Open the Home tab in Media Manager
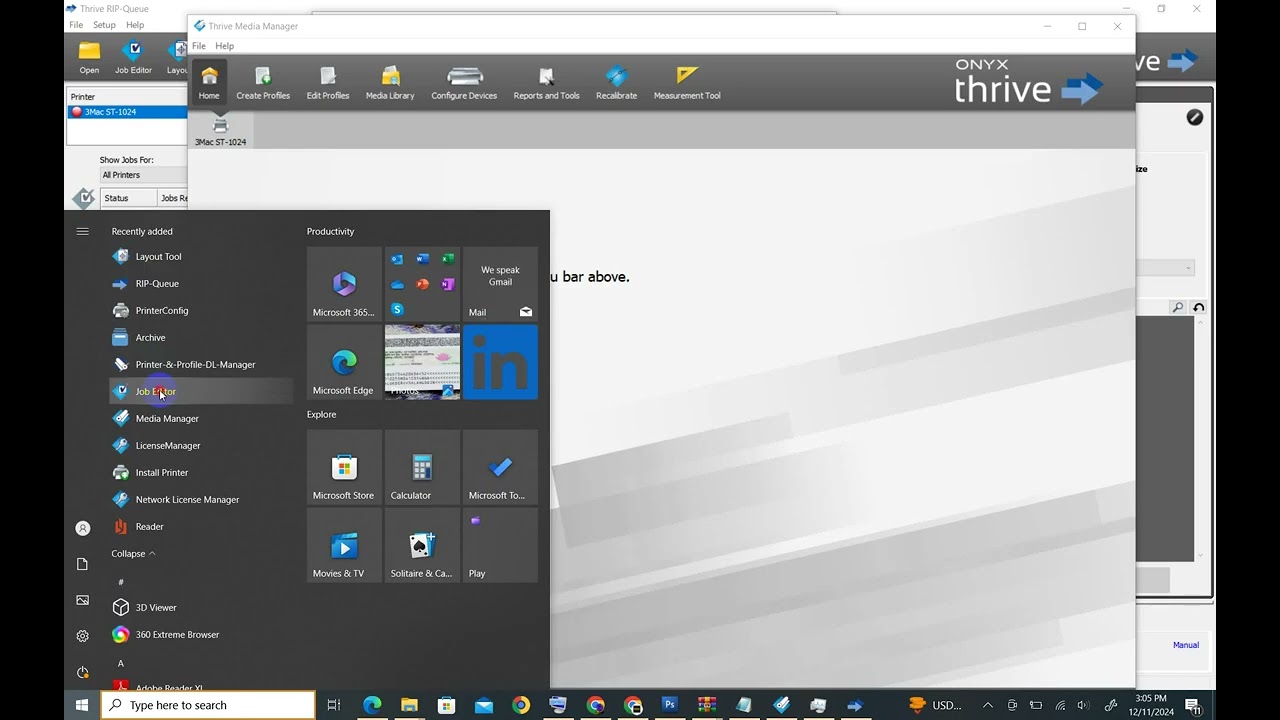Viewport: 1280px width, 720px height. click(x=209, y=82)
